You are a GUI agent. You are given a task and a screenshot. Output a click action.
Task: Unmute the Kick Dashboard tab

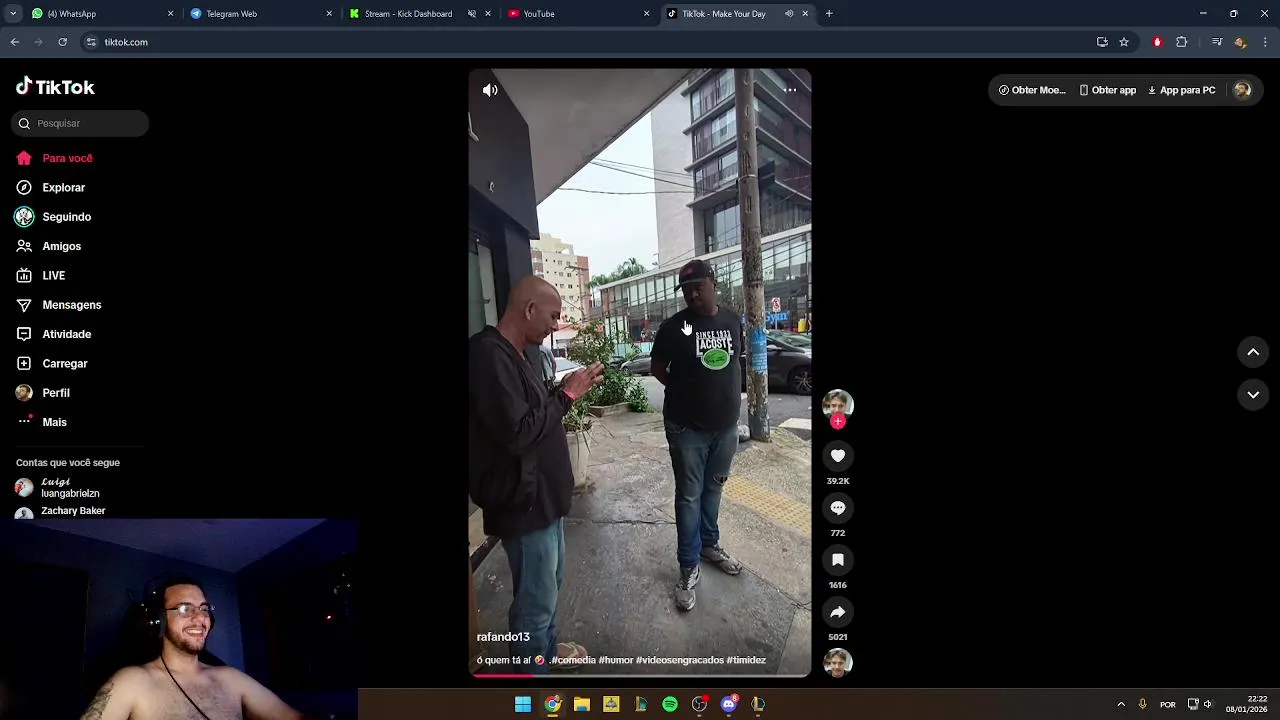click(472, 14)
